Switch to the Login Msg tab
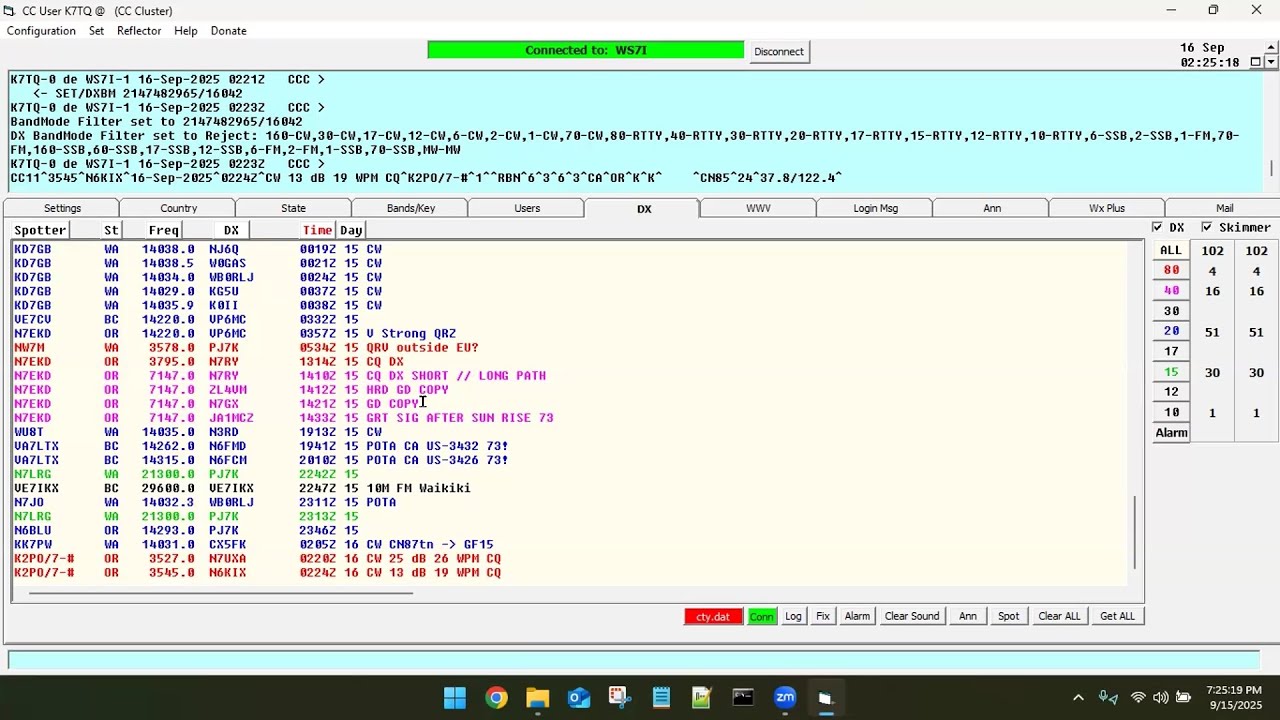The height and width of the screenshot is (720, 1280). (875, 208)
